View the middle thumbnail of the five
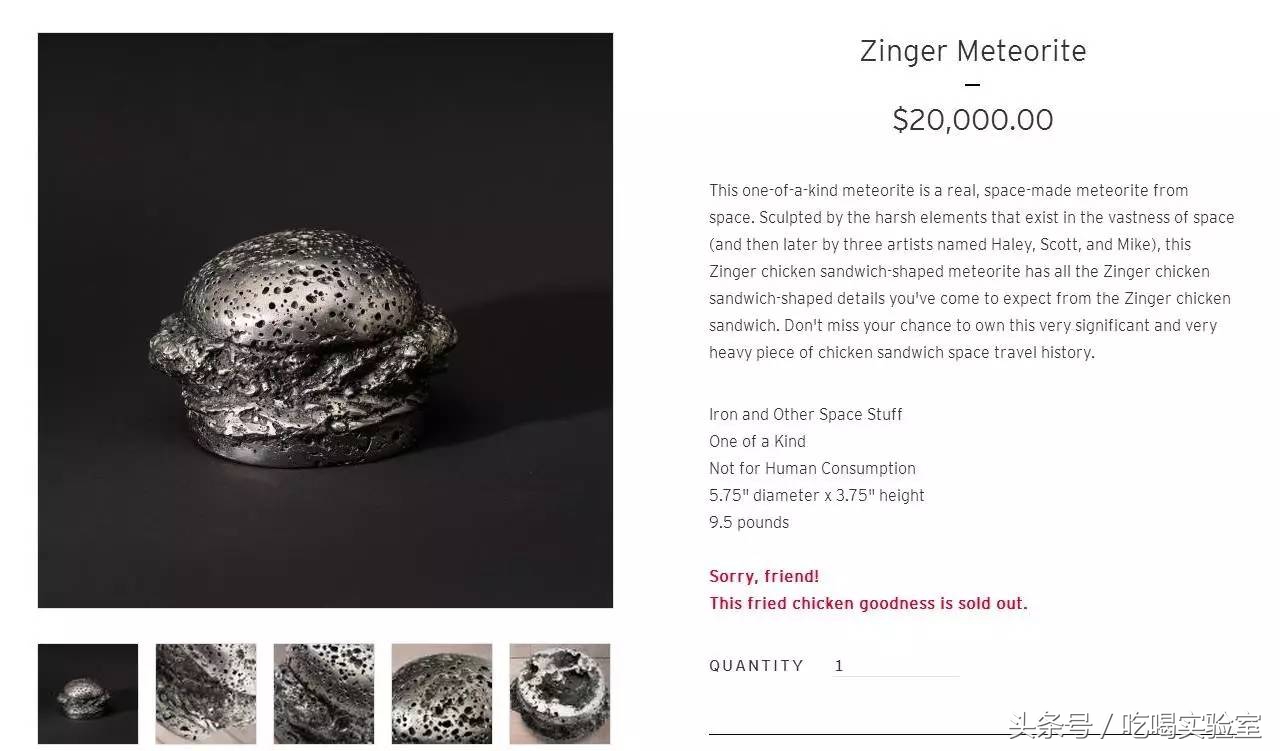 [324, 693]
